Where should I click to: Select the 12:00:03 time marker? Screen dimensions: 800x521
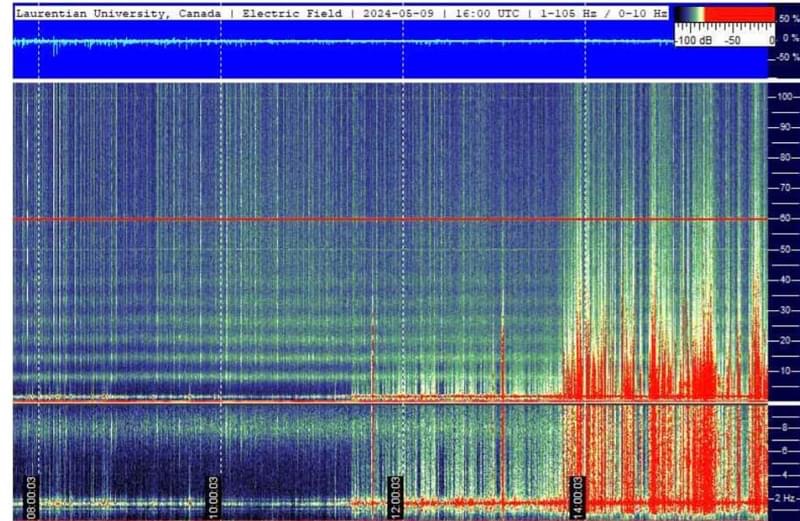click(x=395, y=492)
